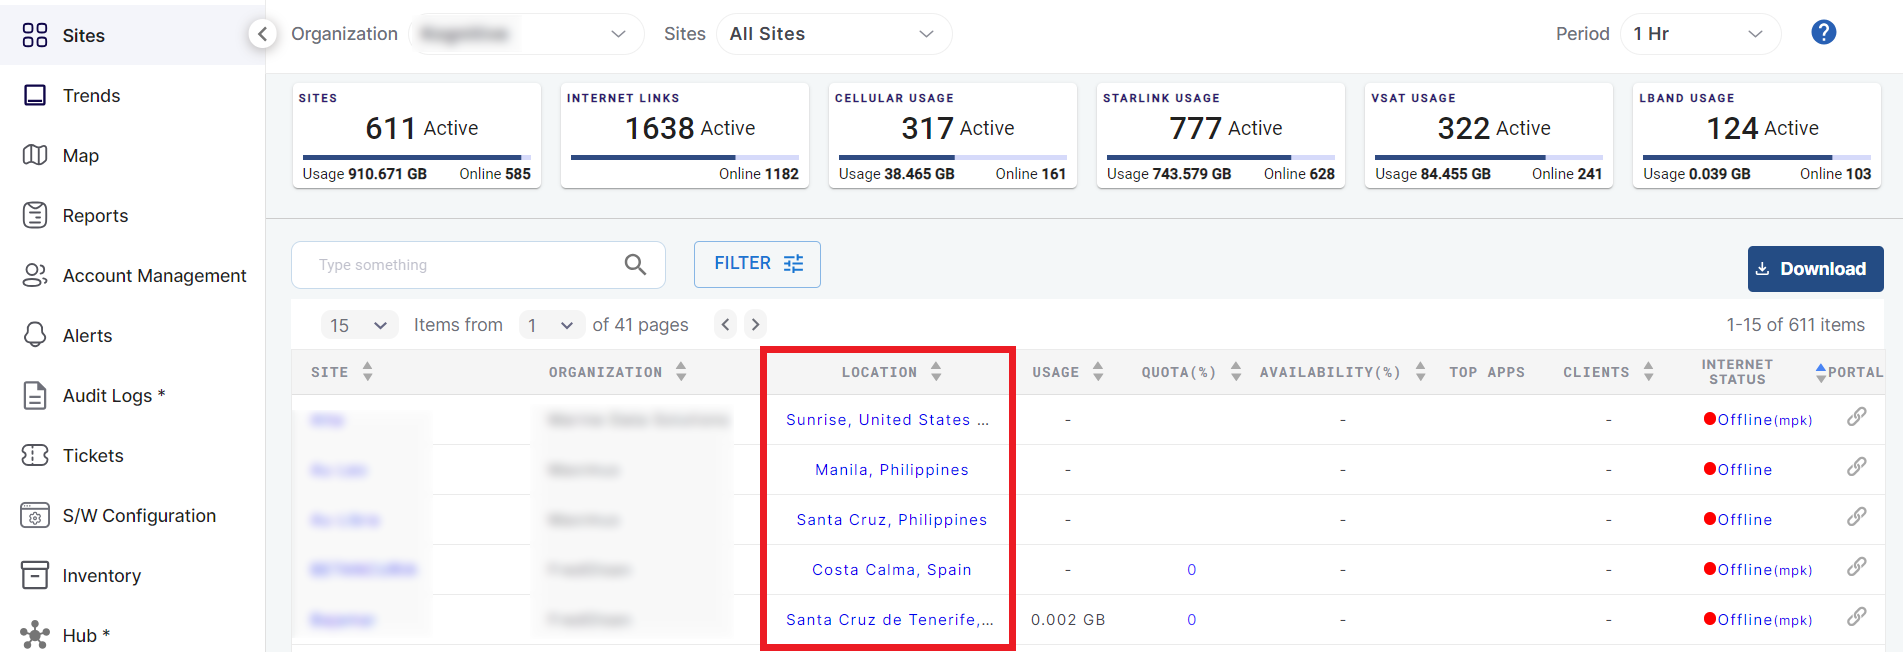This screenshot has height=652, width=1903.
Task: Sort table by Usage column
Action: click(x=1098, y=372)
